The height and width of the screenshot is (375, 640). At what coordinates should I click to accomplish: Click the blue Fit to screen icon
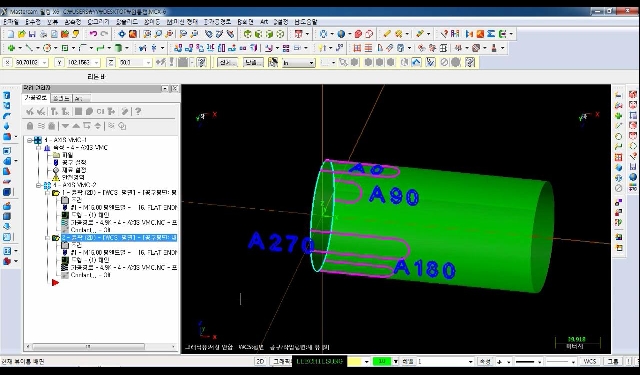[122, 34]
